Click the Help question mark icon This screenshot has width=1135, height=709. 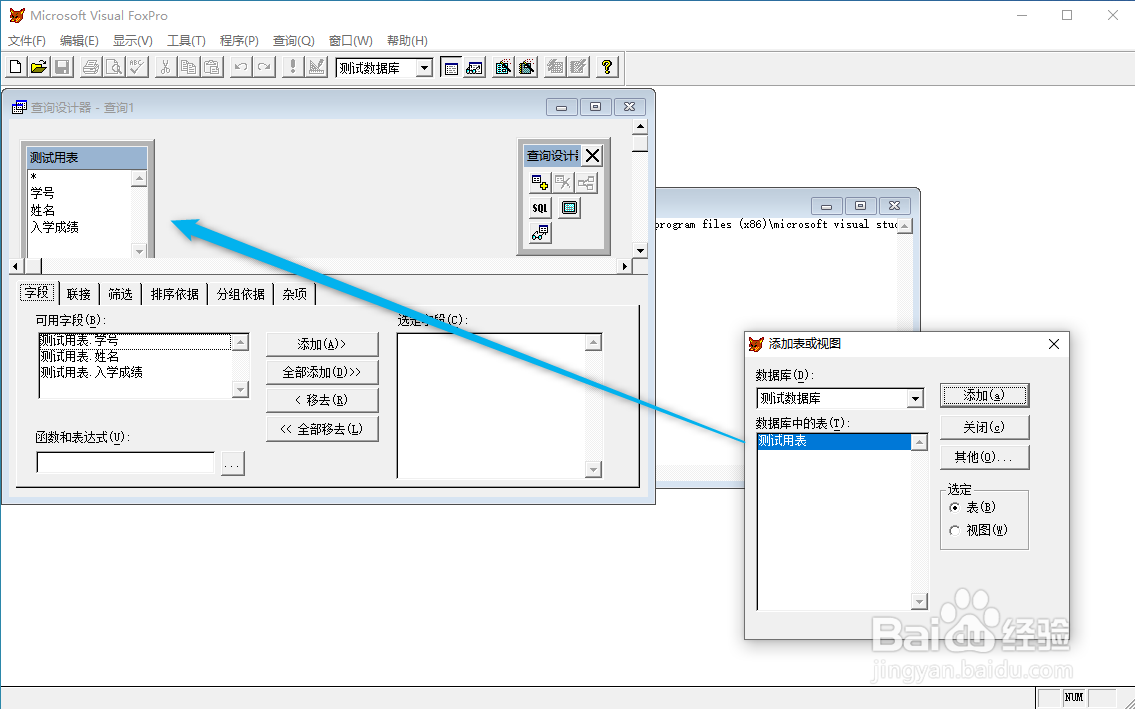[x=607, y=67]
